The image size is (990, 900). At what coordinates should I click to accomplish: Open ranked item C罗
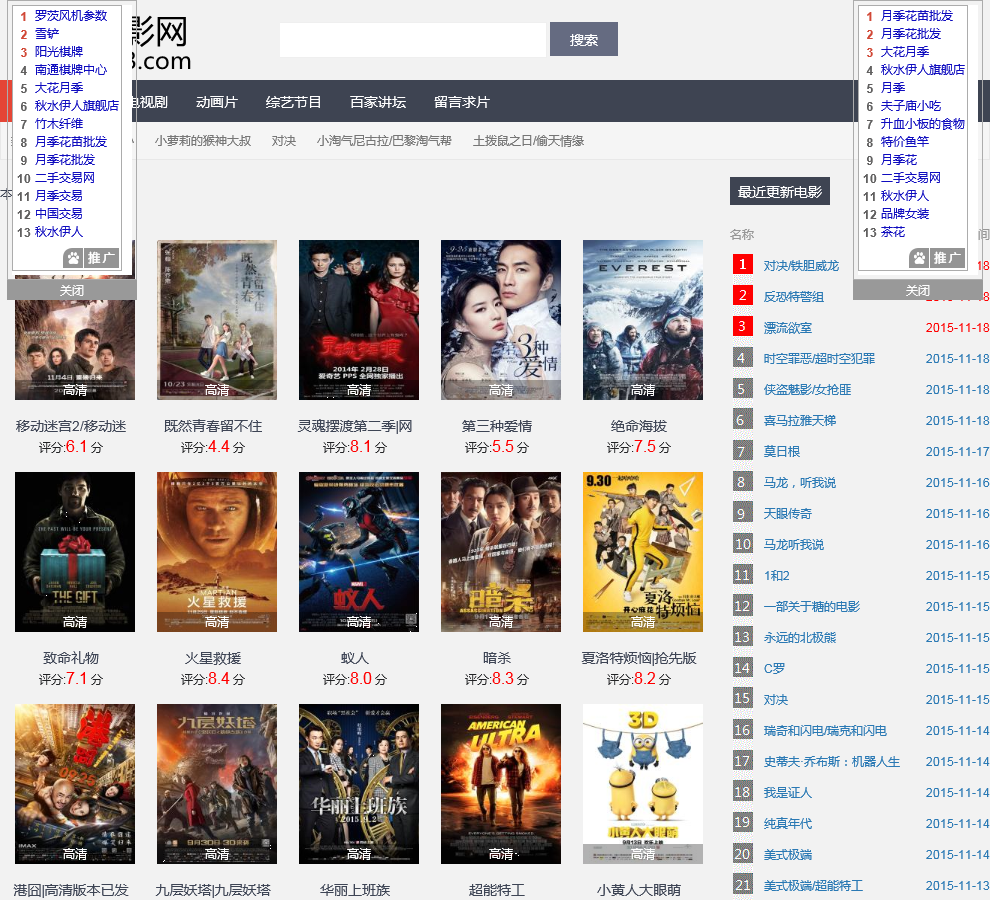click(x=775, y=668)
